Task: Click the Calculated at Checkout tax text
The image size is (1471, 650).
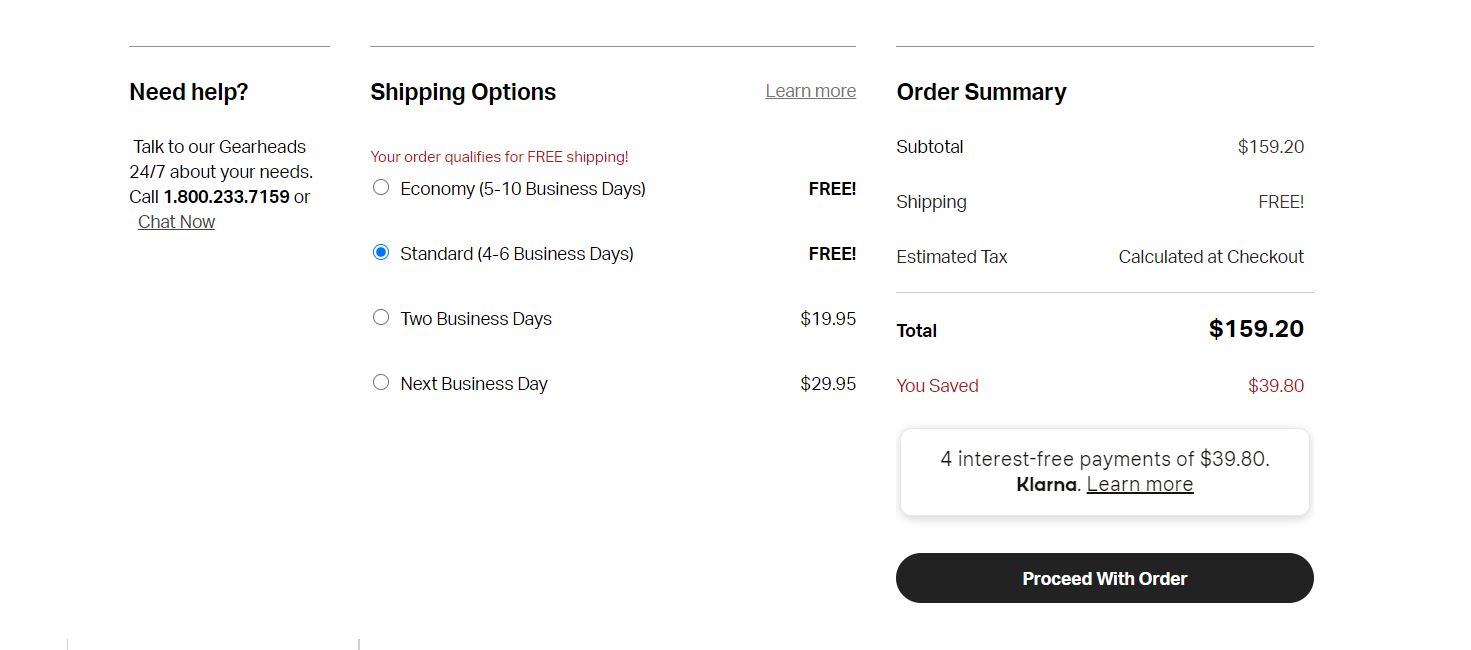Action: click(x=1211, y=257)
